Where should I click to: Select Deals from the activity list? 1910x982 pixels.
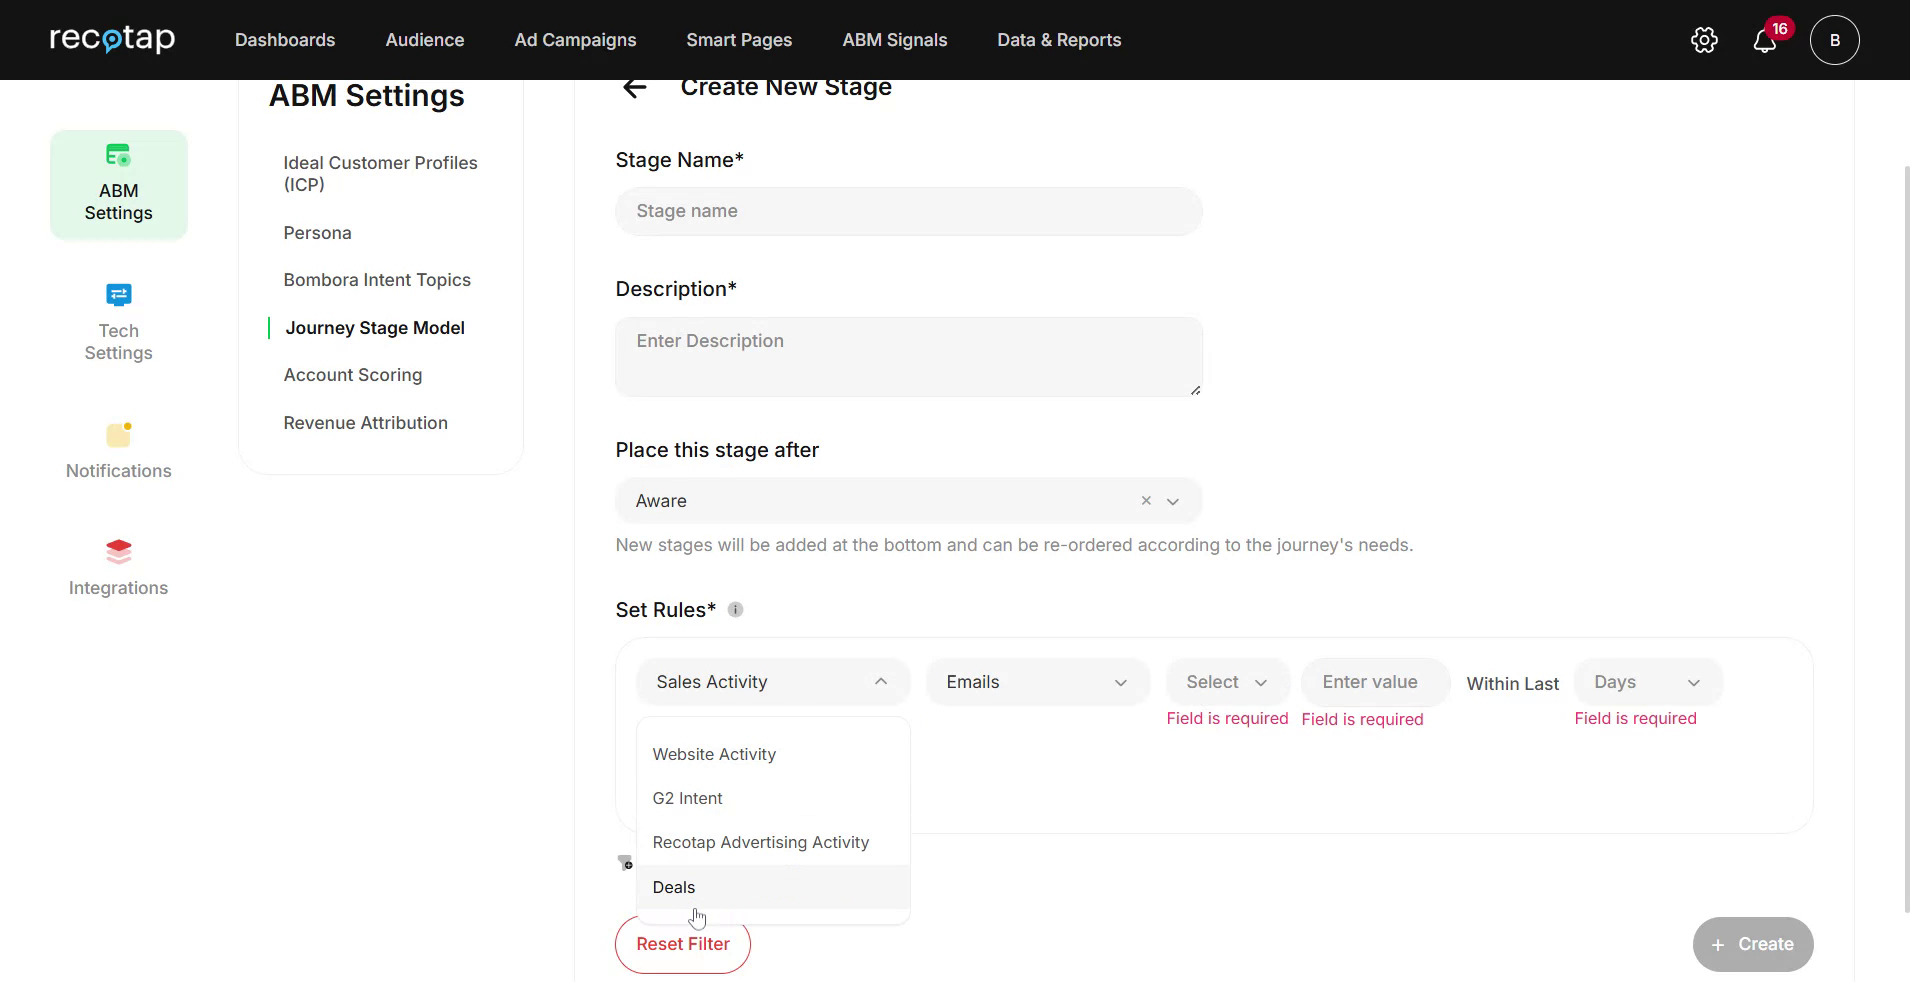(673, 887)
